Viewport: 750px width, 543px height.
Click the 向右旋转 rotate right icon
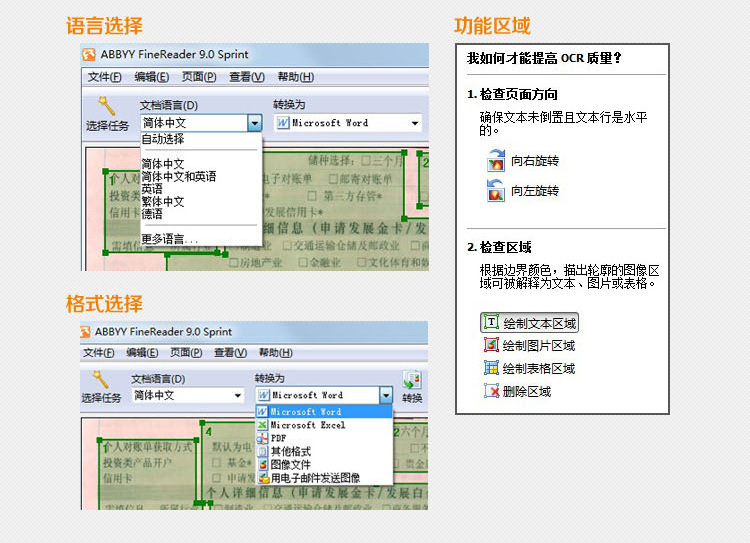point(496,161)
